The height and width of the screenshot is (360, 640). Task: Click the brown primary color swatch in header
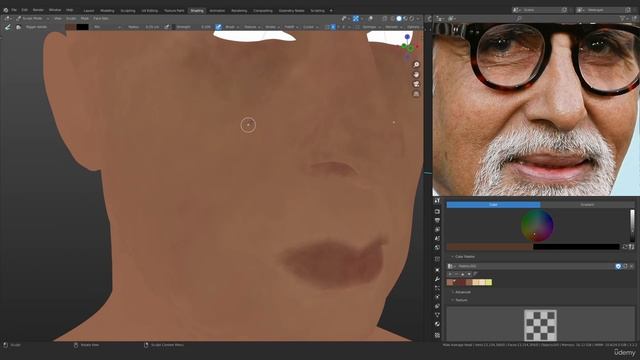coord(71,27)
